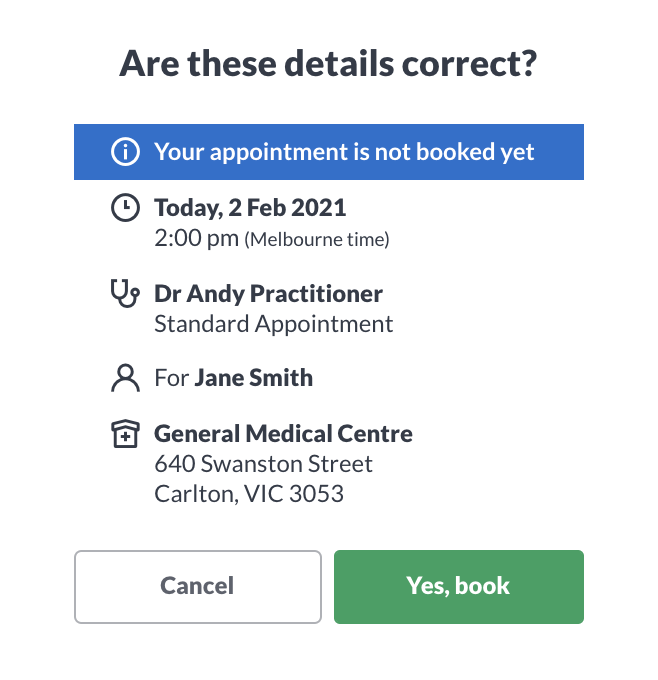Click the medical centre building icon
The width and height of the screenshot is (658, 680).
click(125, 434)
